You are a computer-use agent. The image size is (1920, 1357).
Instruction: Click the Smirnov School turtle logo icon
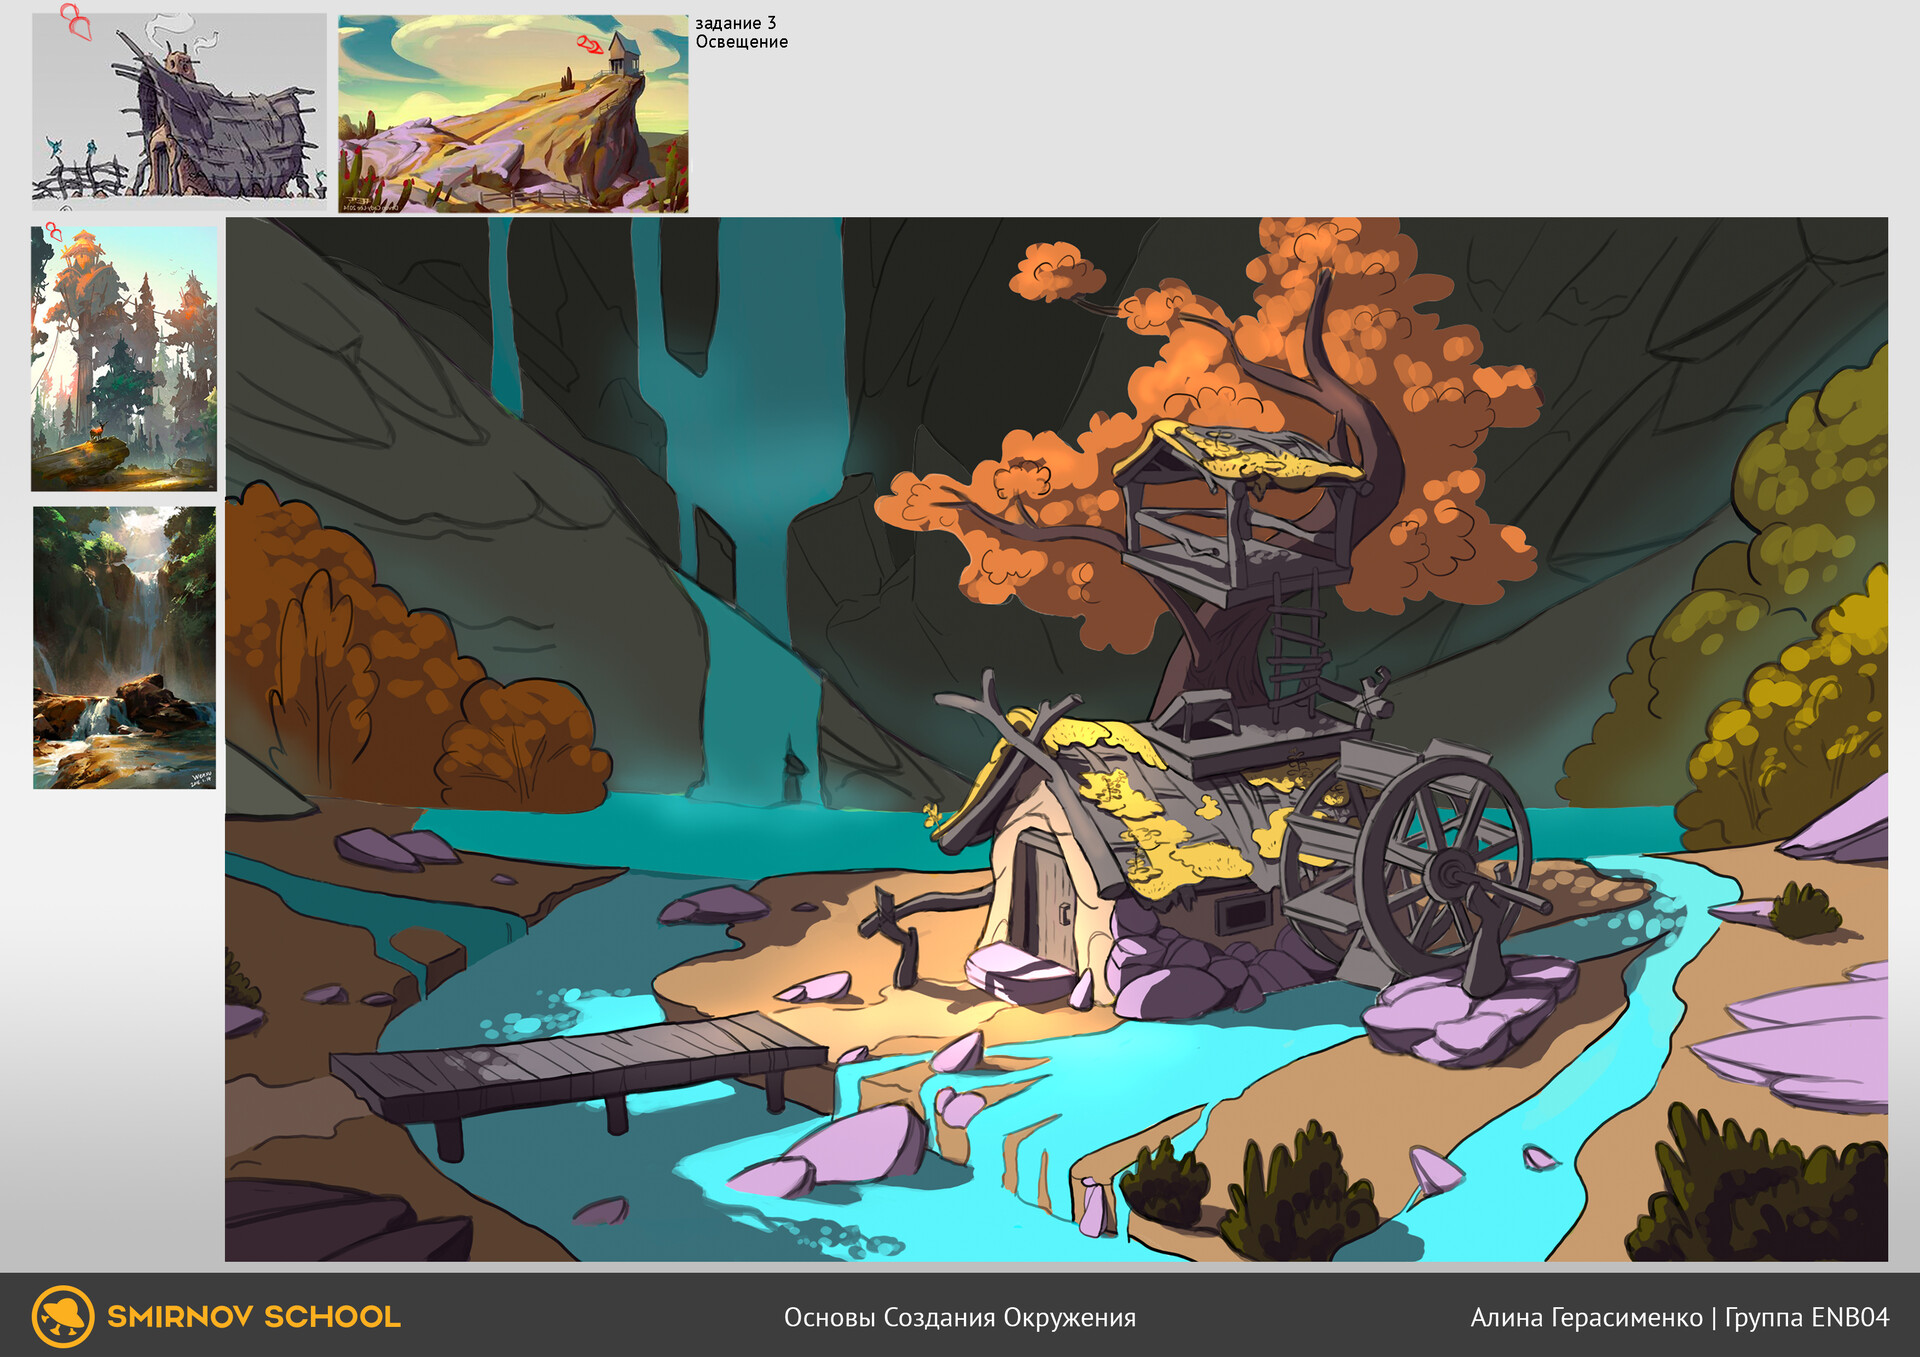coord(63,1316)
